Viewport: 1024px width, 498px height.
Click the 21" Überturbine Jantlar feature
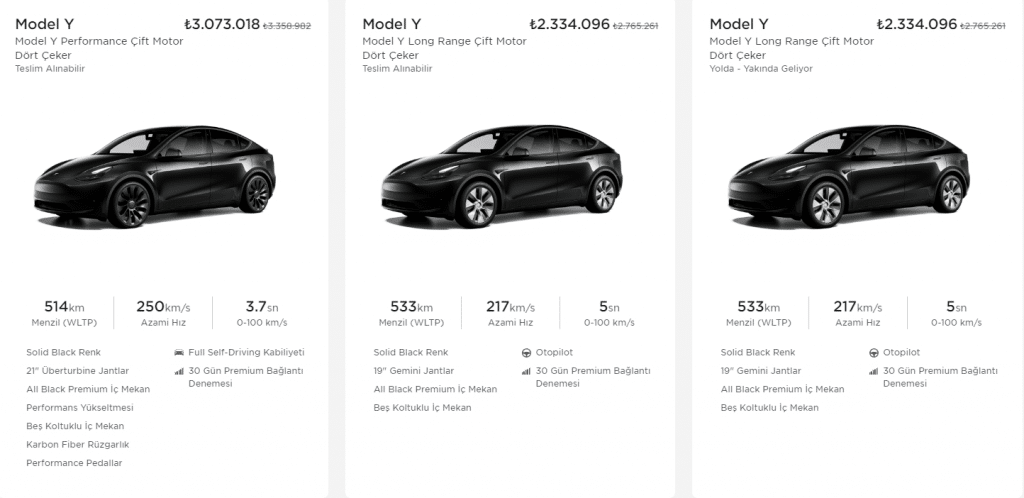pyautogui.click(x=78, y=371)
